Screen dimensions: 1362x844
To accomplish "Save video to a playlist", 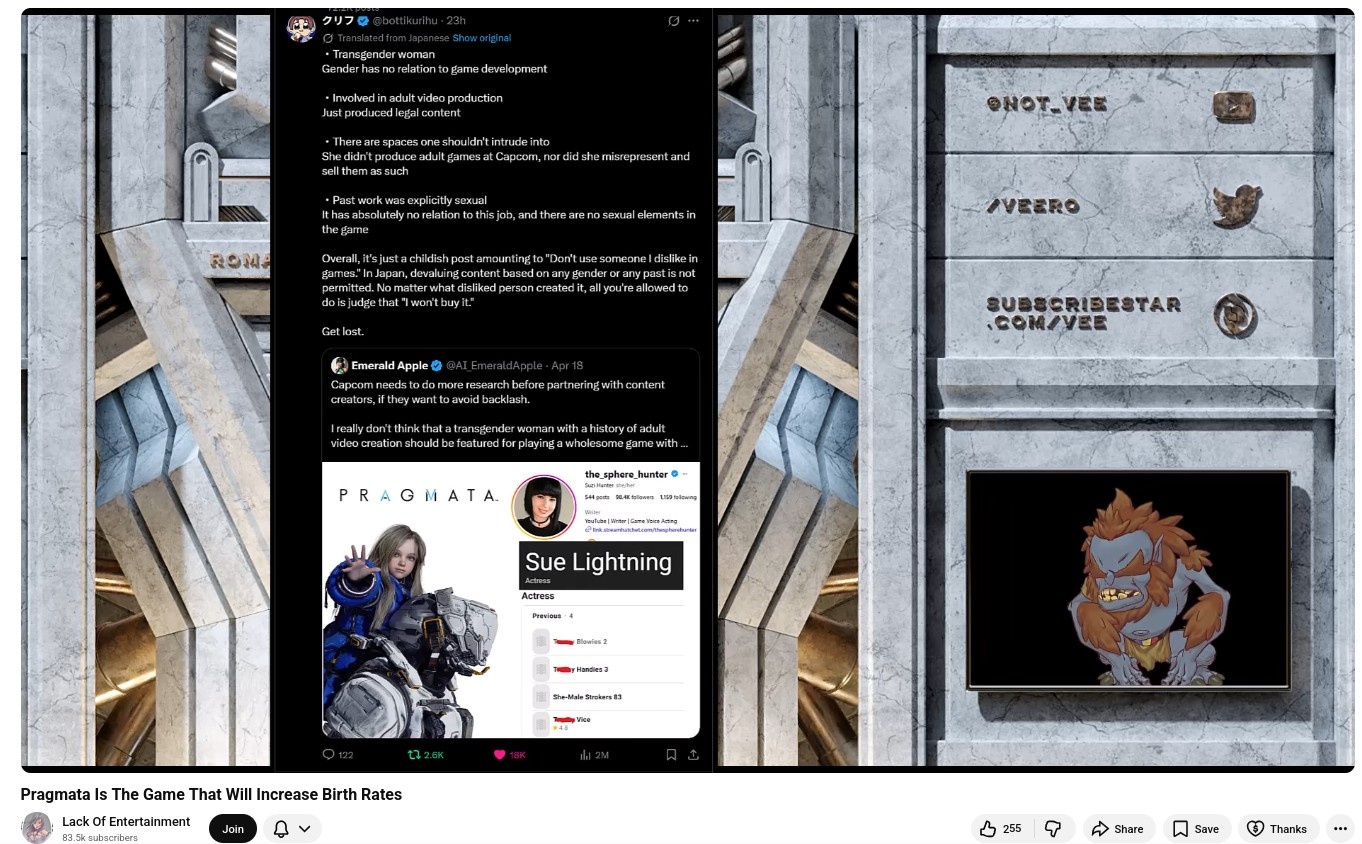I will (1196, 828).
